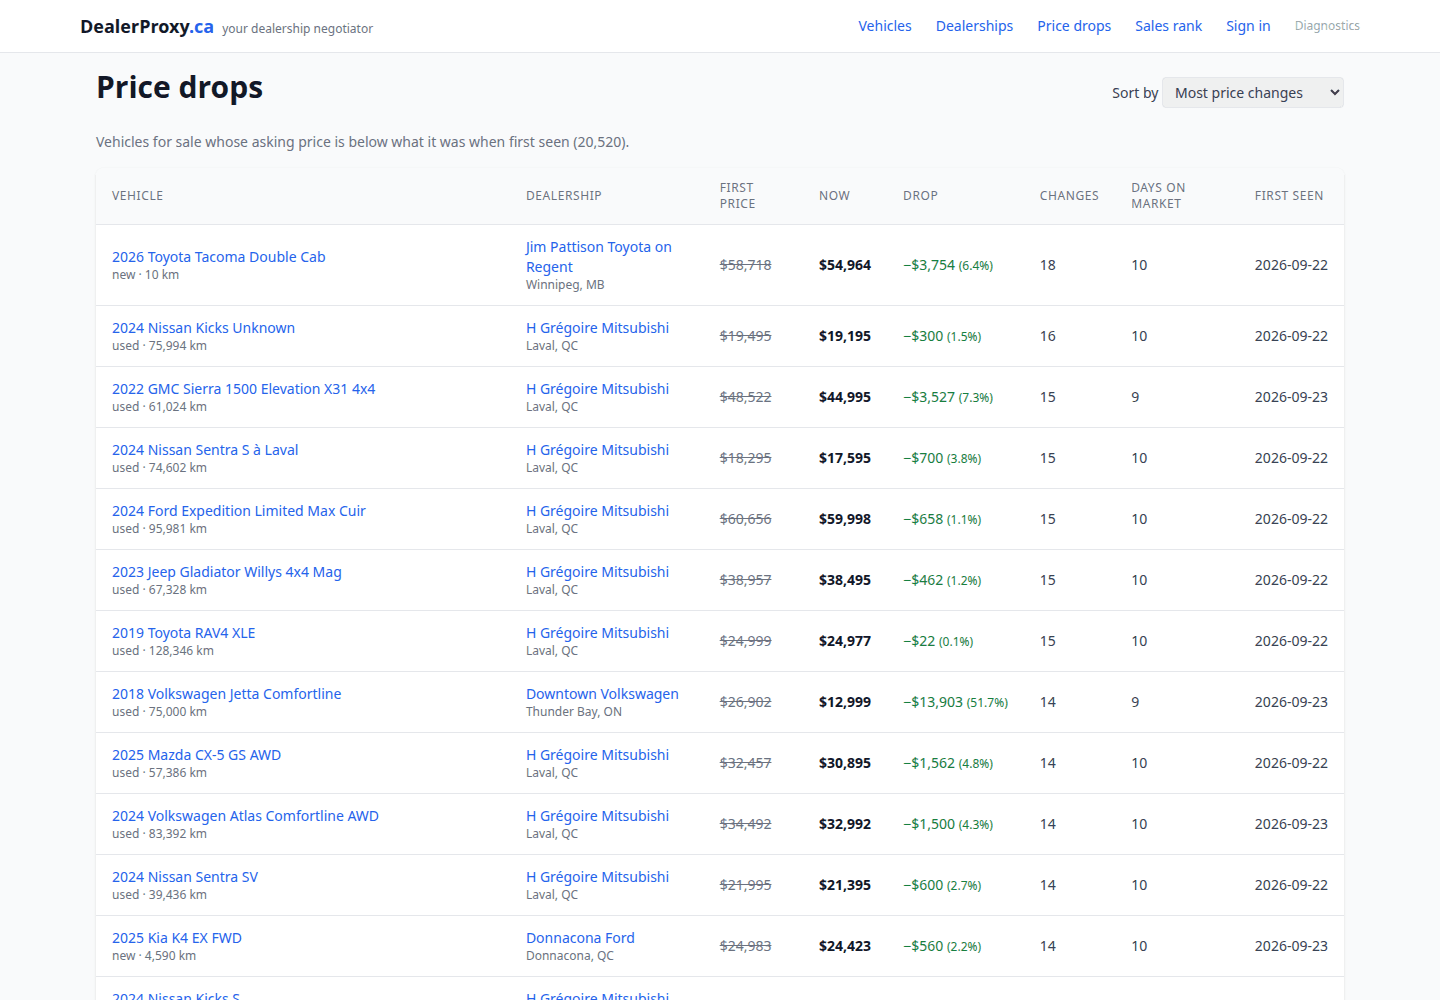Open H Grégoire Mitsubishi in Mazda CX-5 row
Viewport: 1440px width, 1000px height.
(x=597, y=755)
